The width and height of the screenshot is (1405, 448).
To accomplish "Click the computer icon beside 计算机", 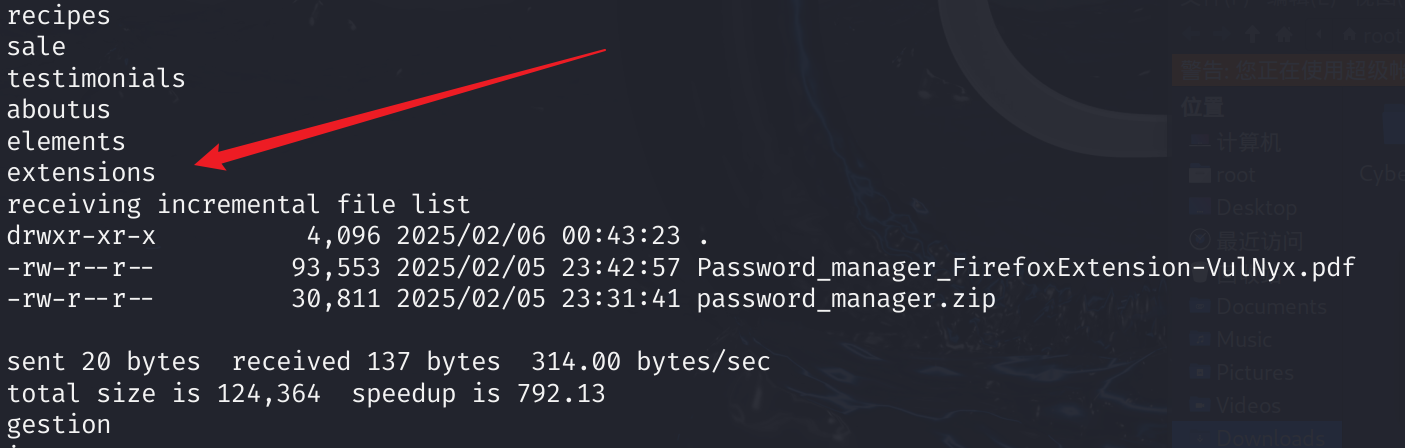I will click(1199, 142).
